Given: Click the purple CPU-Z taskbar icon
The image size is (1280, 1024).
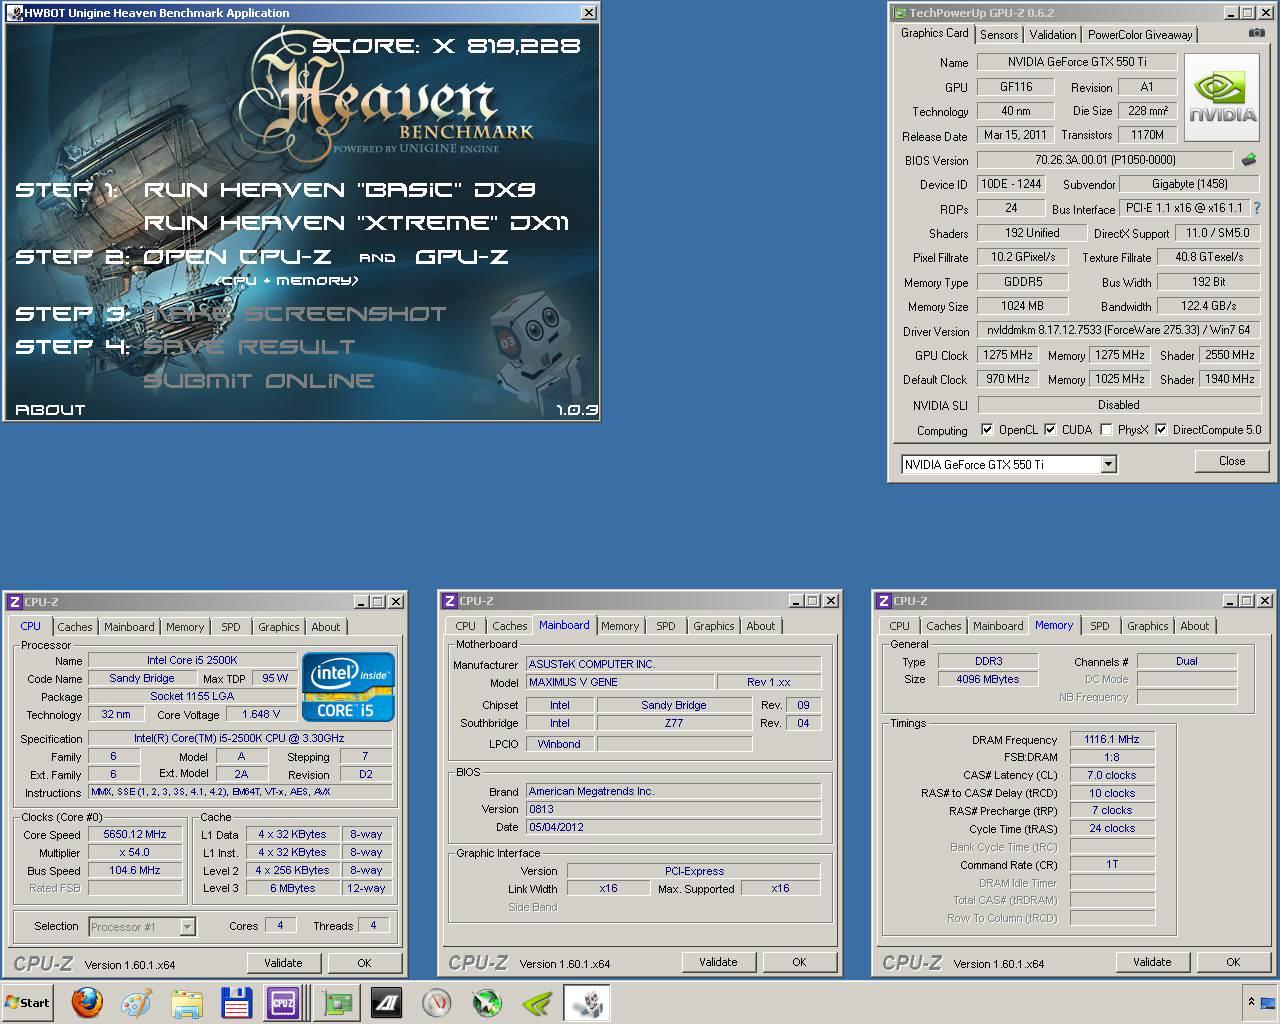Looking at the screenshot, I should [283, 1002].
